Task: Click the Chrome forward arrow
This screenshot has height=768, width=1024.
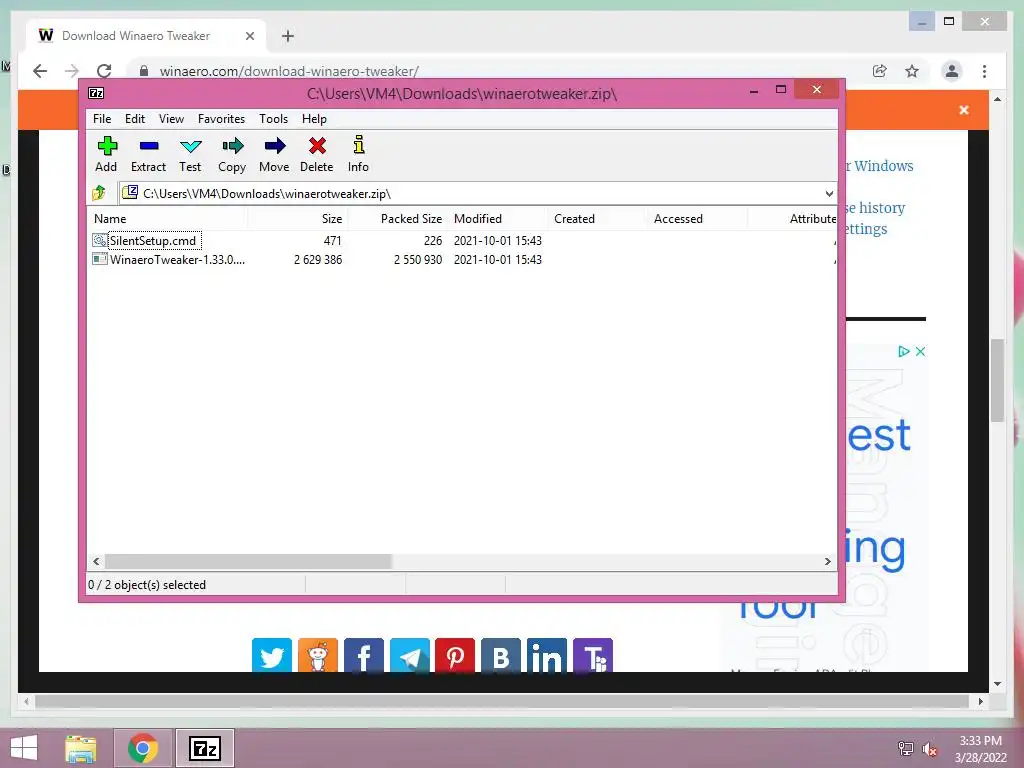Action: click(x=72, y=71)
